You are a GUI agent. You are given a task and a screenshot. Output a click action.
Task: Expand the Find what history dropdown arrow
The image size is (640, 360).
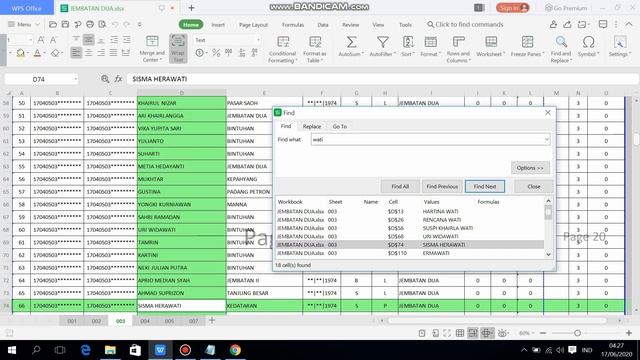coord(547,140)
